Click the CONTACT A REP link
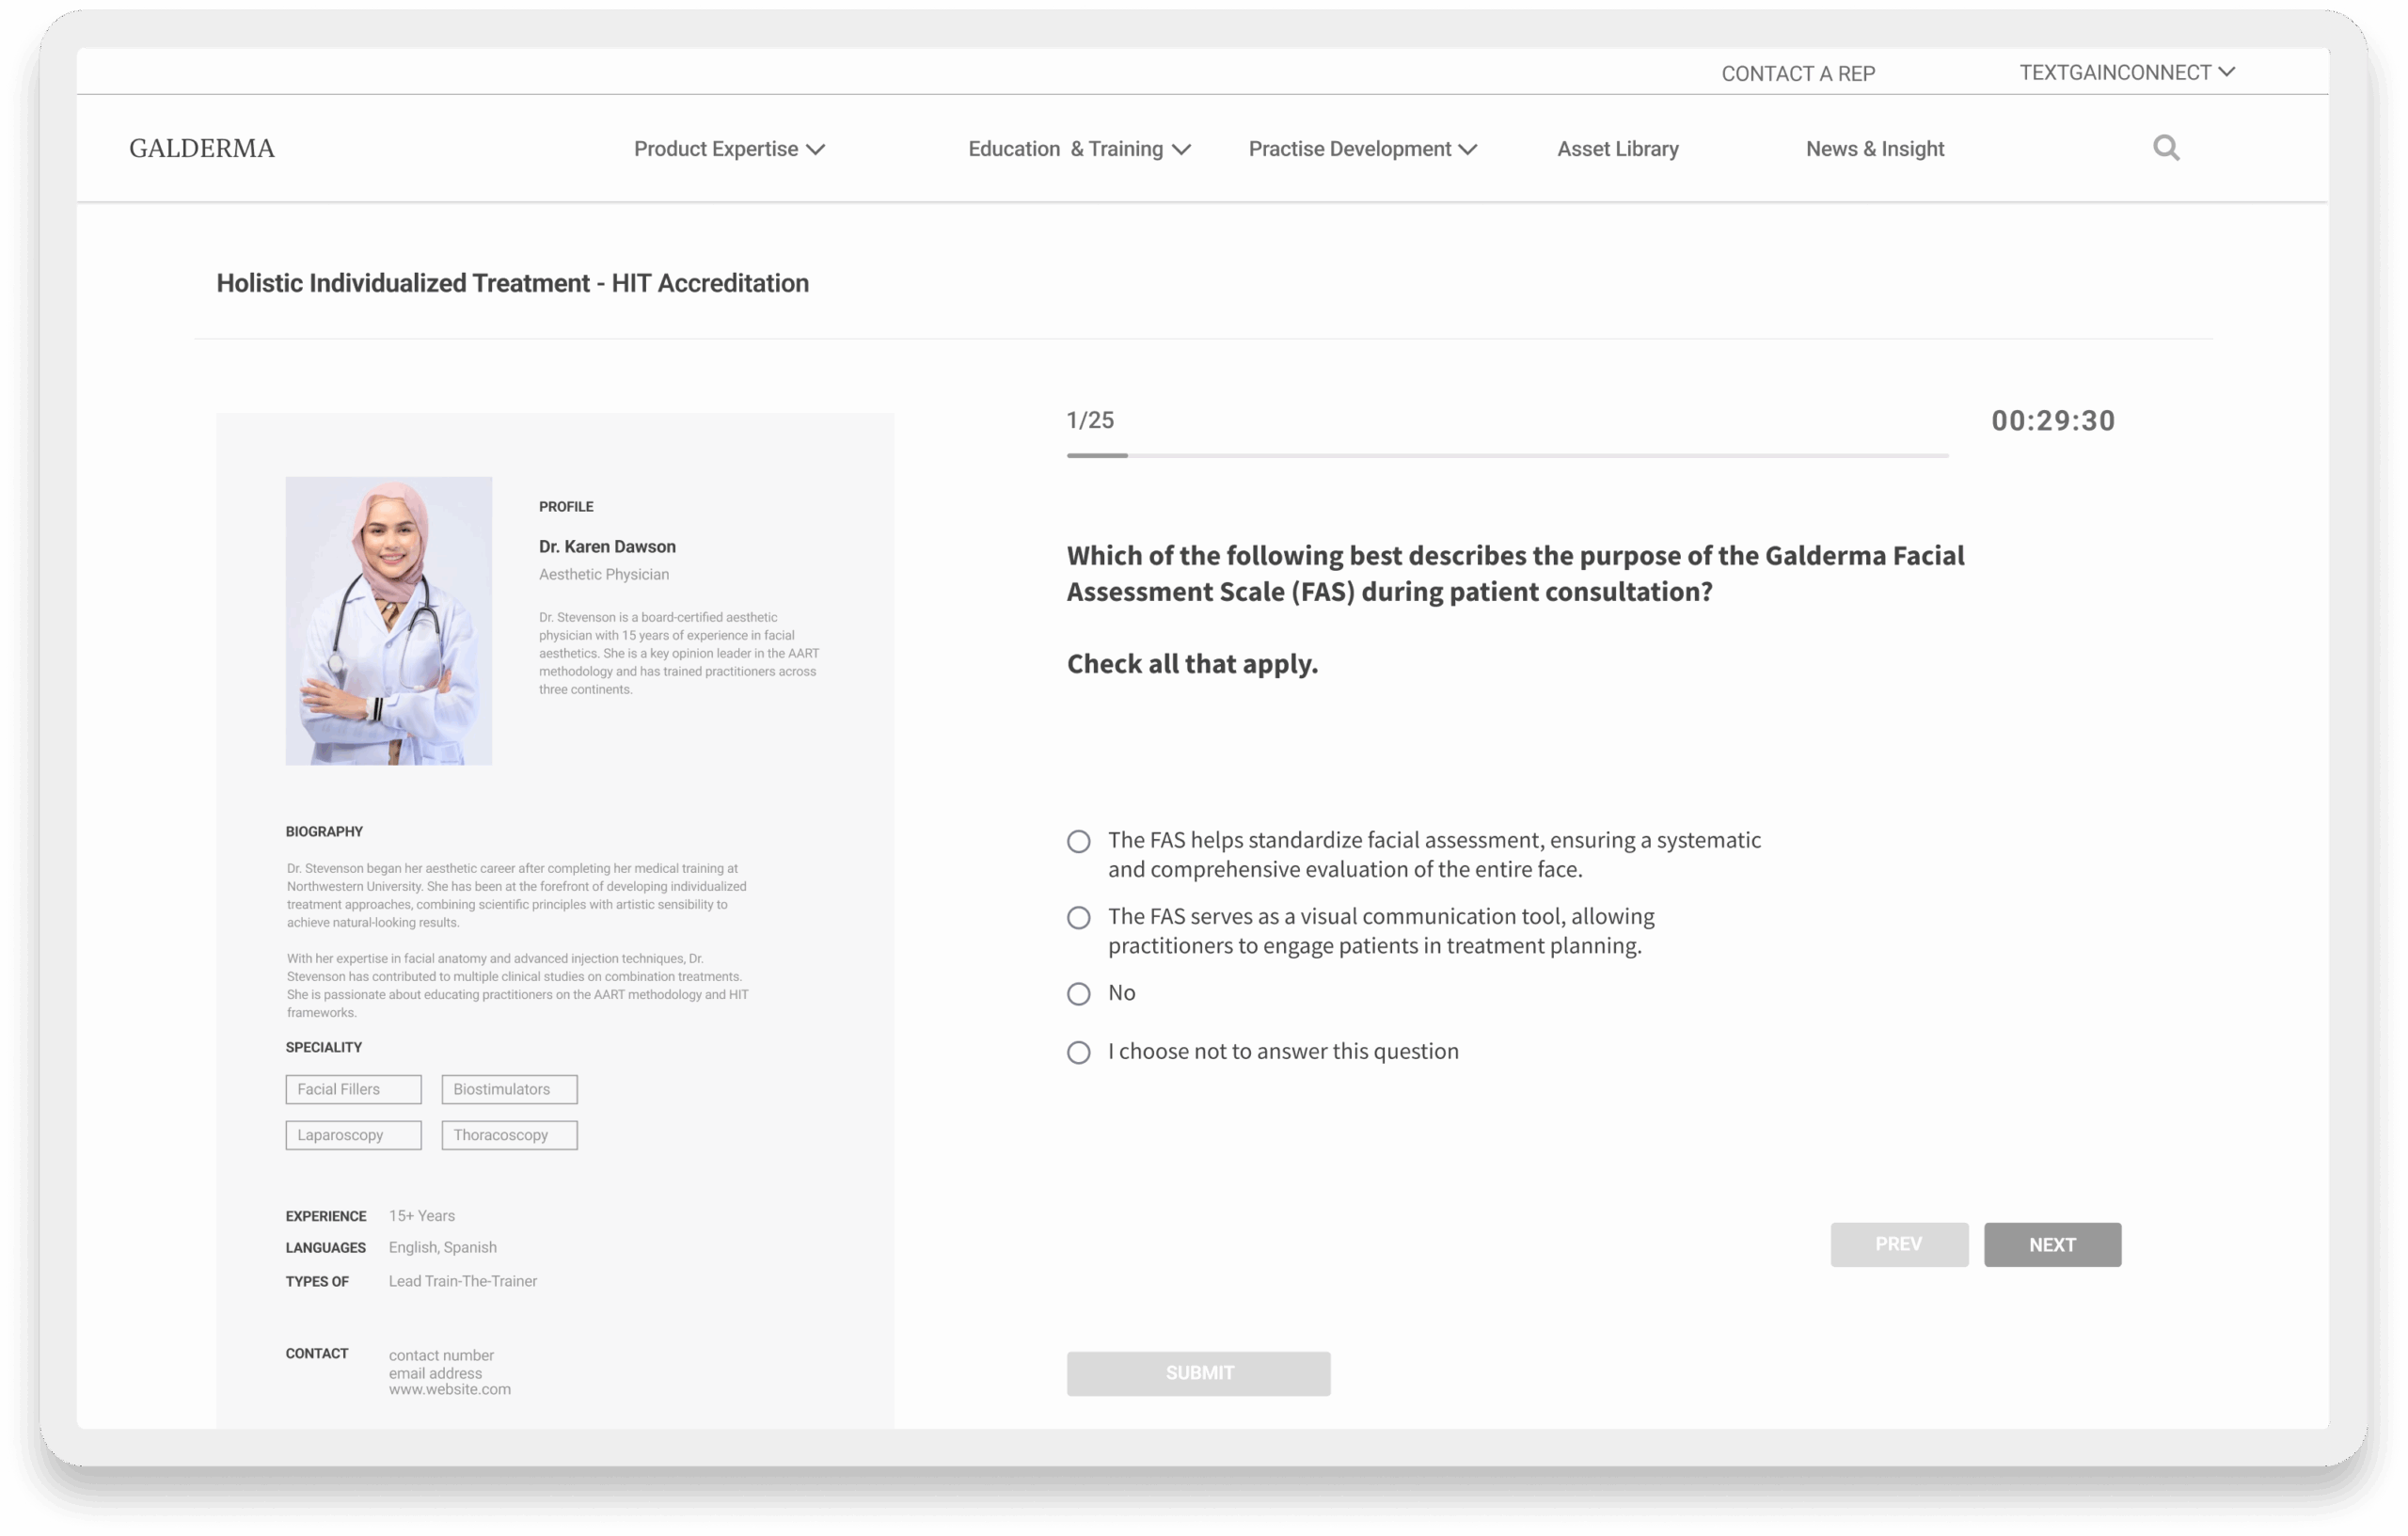The width and height of the screenshot is (2408, 1536). [x=1798, y=73]
